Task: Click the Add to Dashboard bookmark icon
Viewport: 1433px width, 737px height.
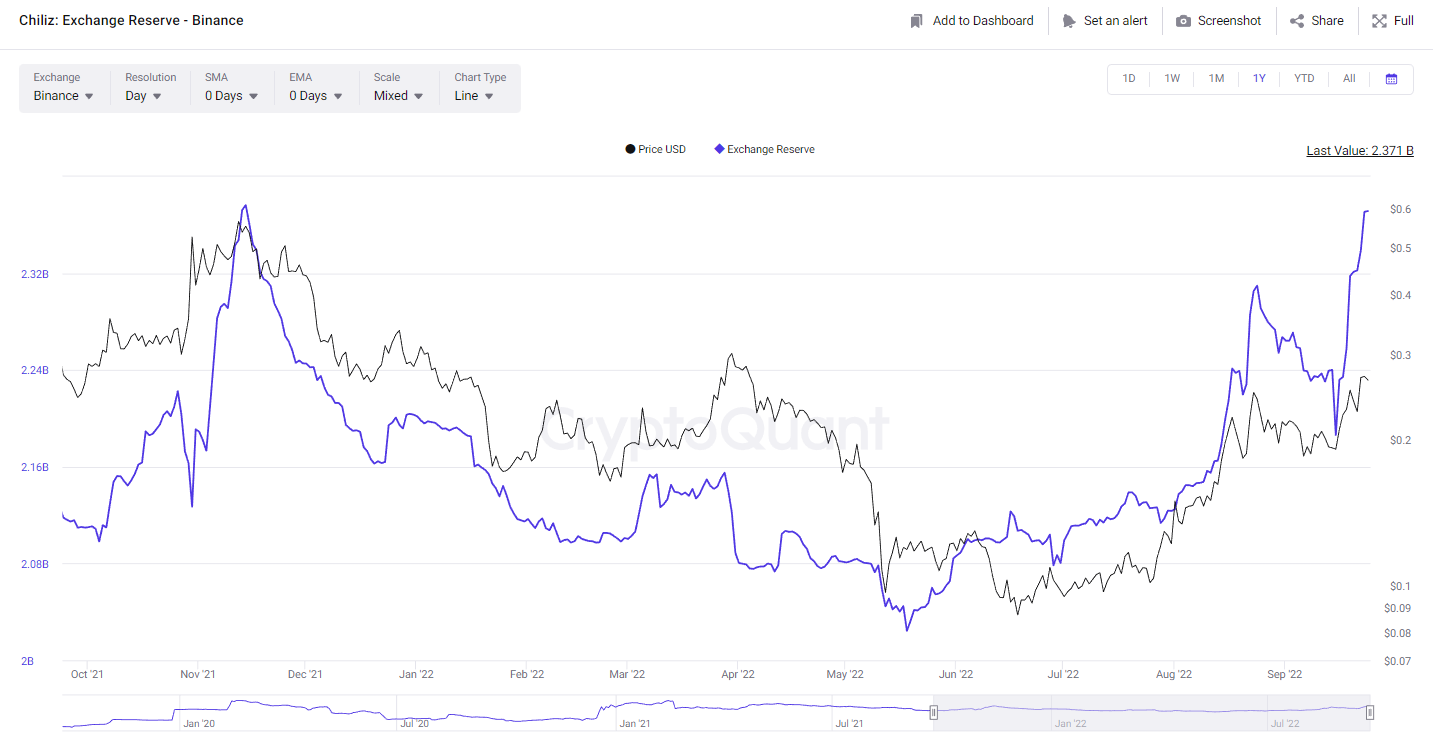Action: click(x=916, y=21)
